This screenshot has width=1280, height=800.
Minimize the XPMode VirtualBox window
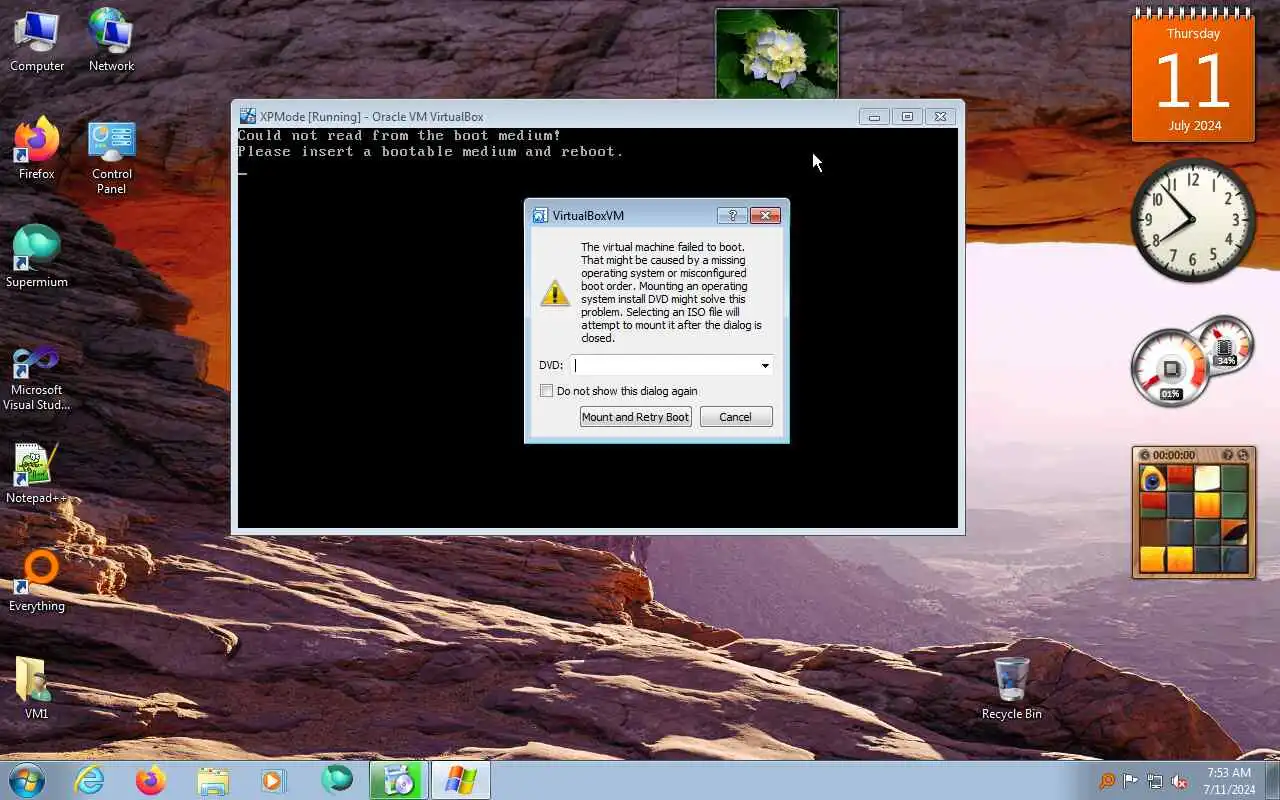click(874, 117)
